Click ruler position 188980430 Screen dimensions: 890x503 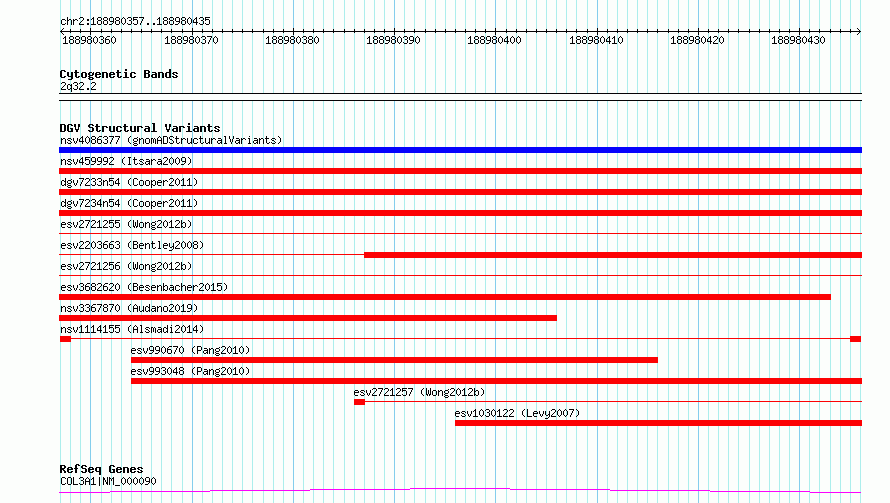[x=798, y=40]
